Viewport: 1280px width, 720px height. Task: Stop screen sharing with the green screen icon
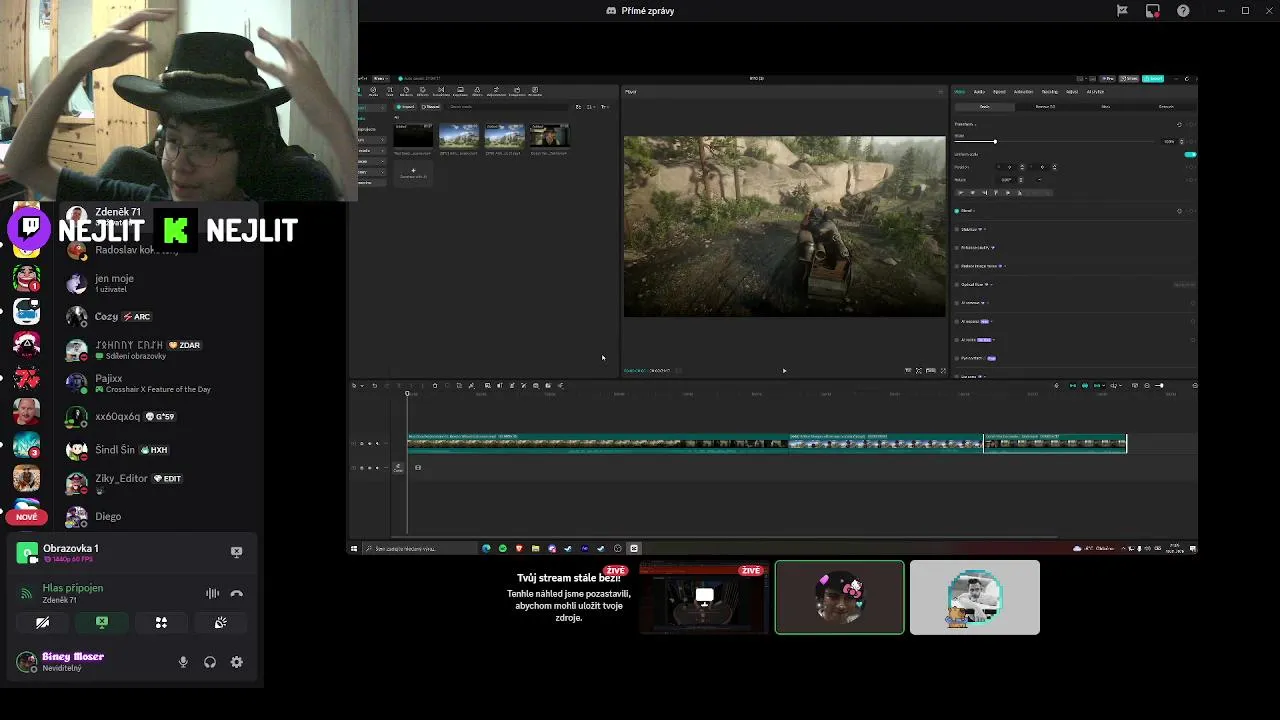[101, 622]
